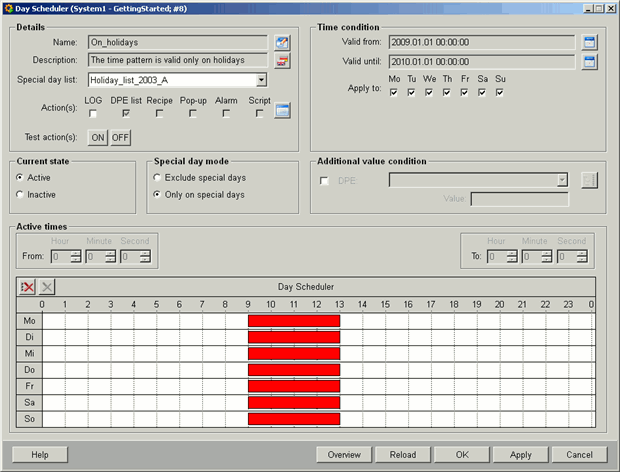The height and width of the screenshot is (472, 620).
Task: Uncheck the Su weekday checkbox
Action: [500, 93]
